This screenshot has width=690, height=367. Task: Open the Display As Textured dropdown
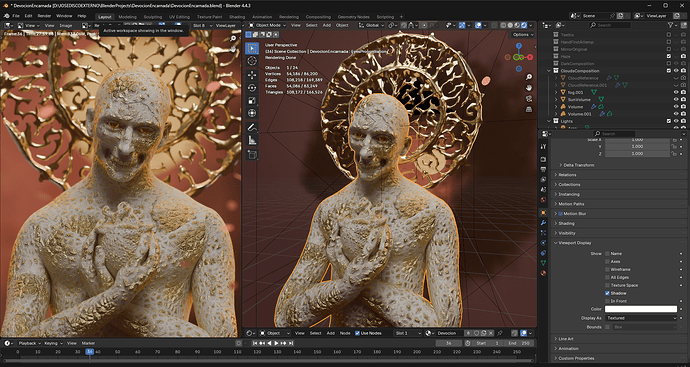(641, 318)
